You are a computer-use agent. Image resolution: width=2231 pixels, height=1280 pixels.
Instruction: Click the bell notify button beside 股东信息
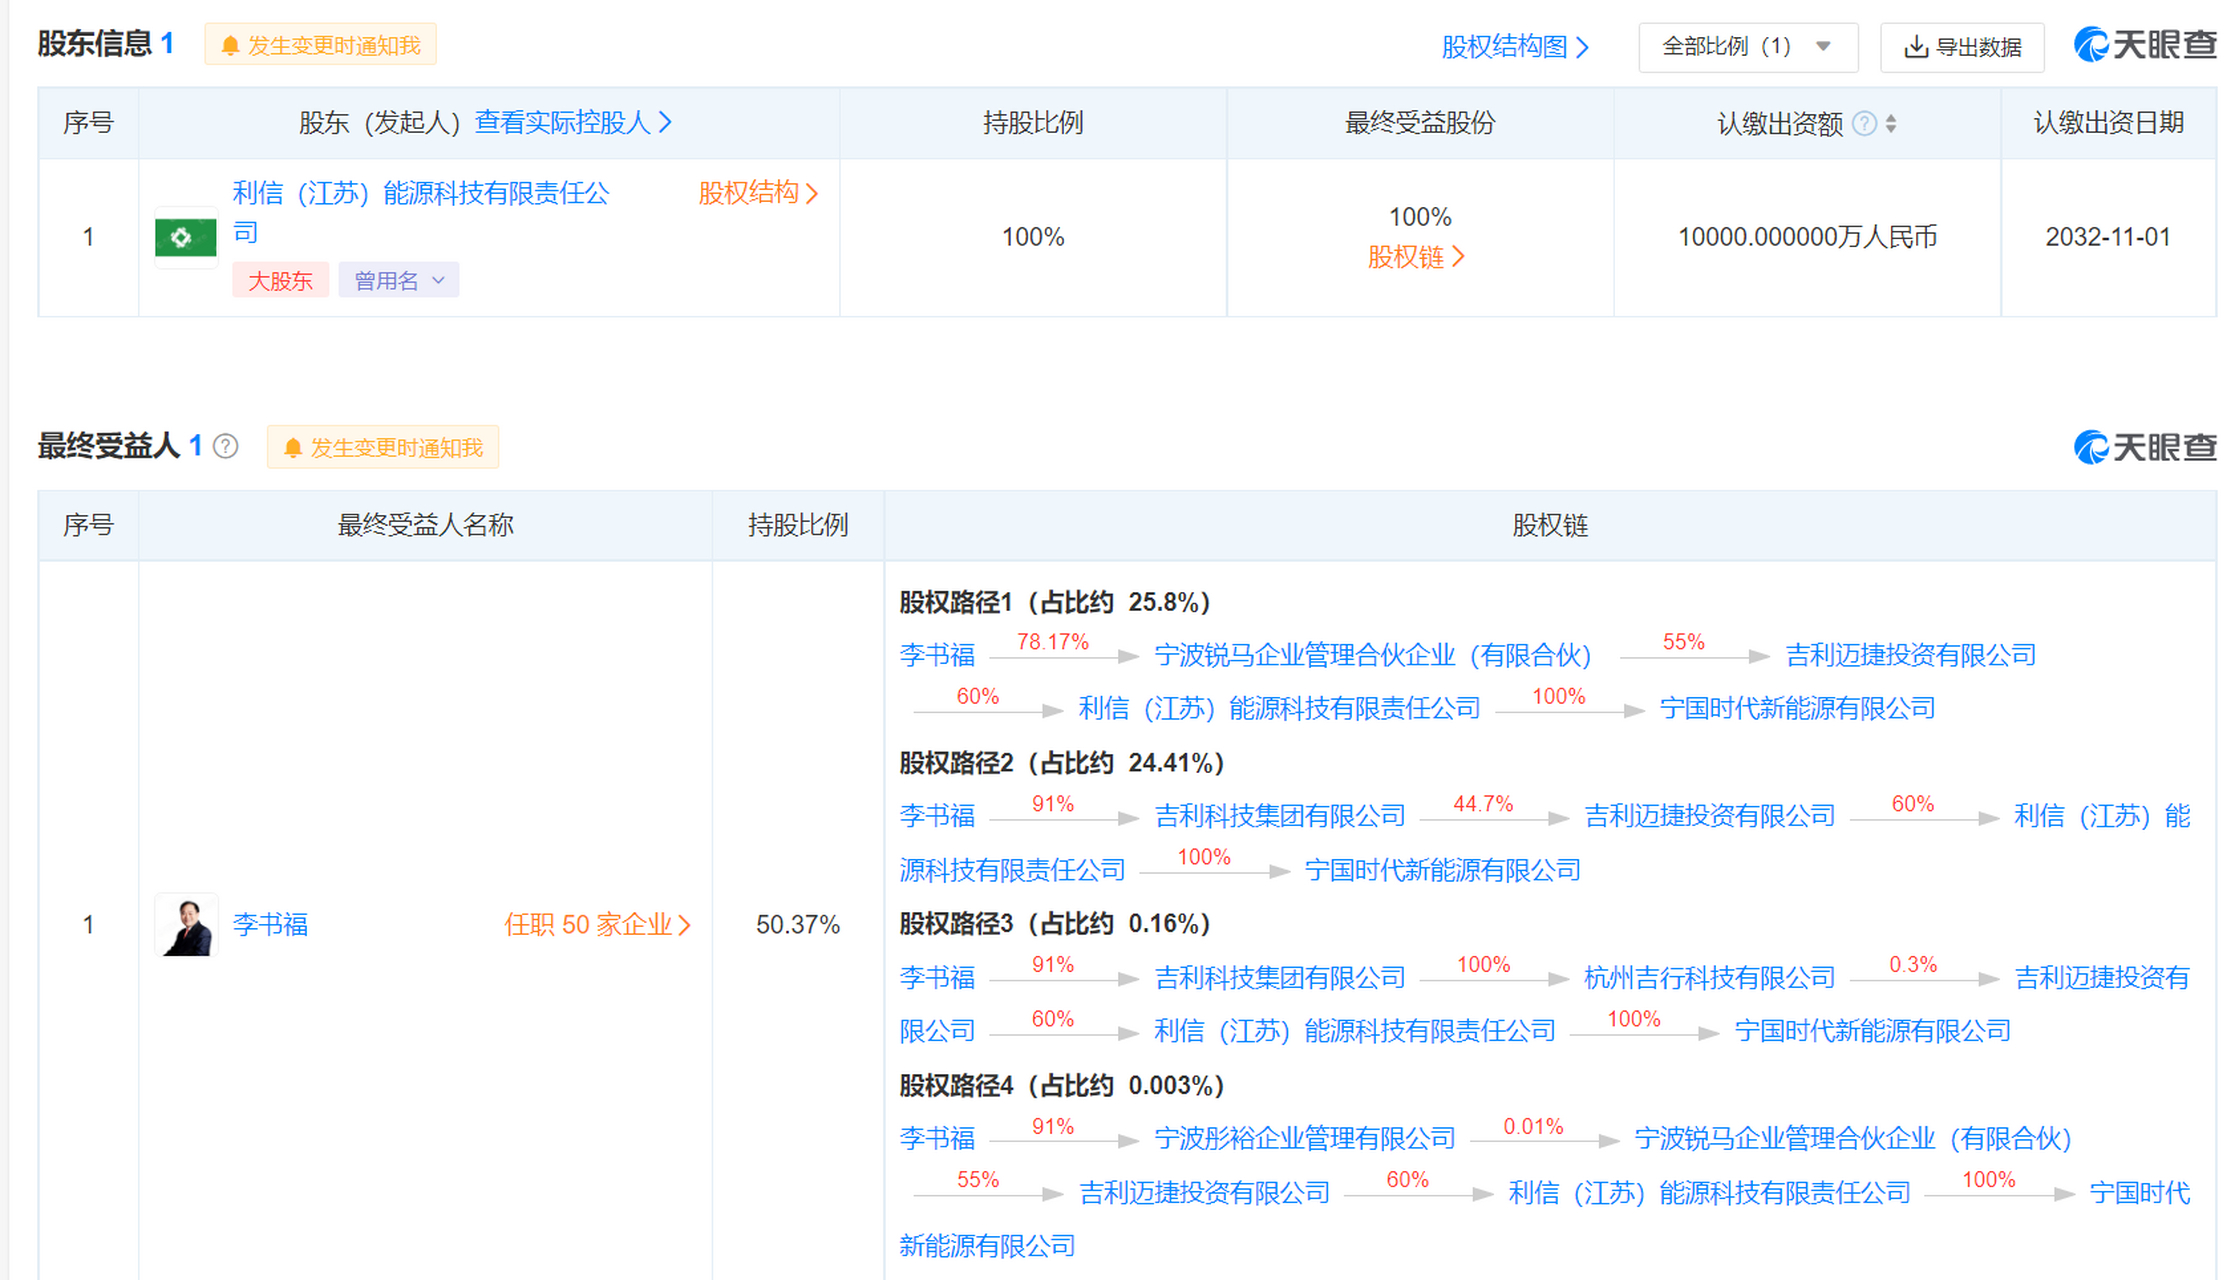320,46
